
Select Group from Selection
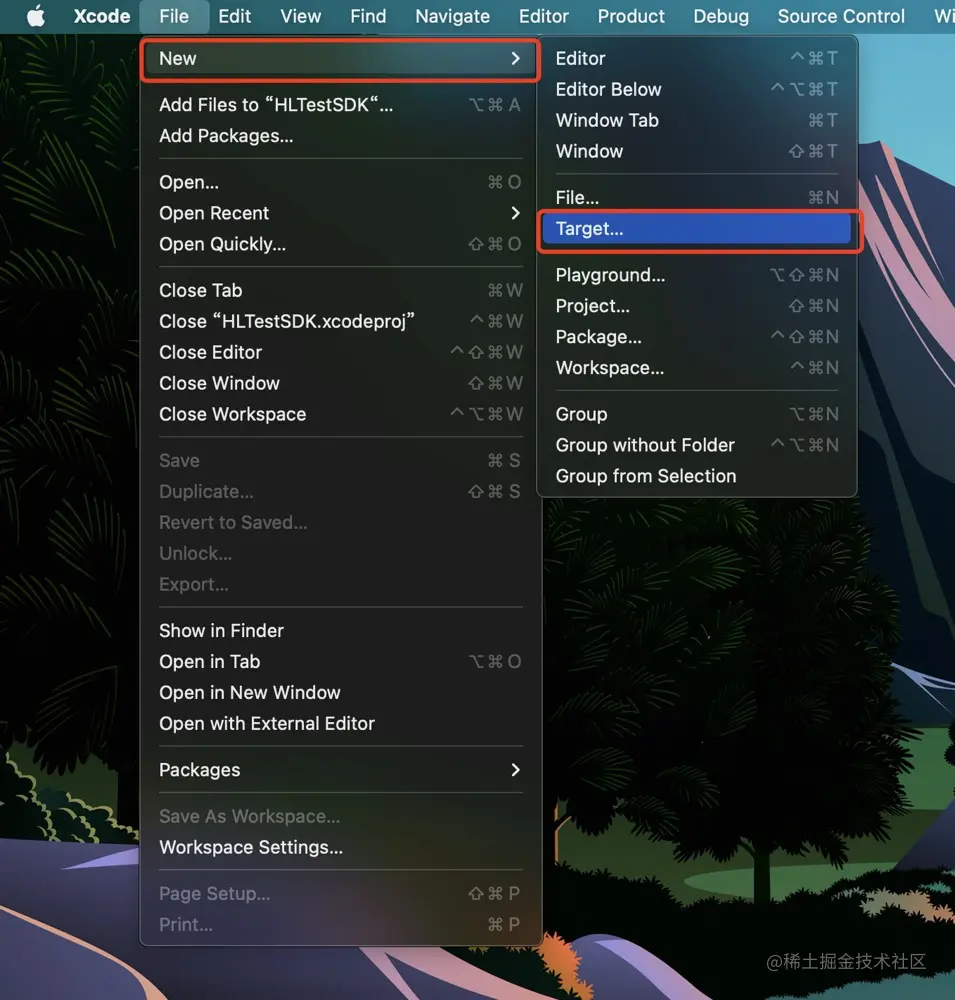click(697, 476)
